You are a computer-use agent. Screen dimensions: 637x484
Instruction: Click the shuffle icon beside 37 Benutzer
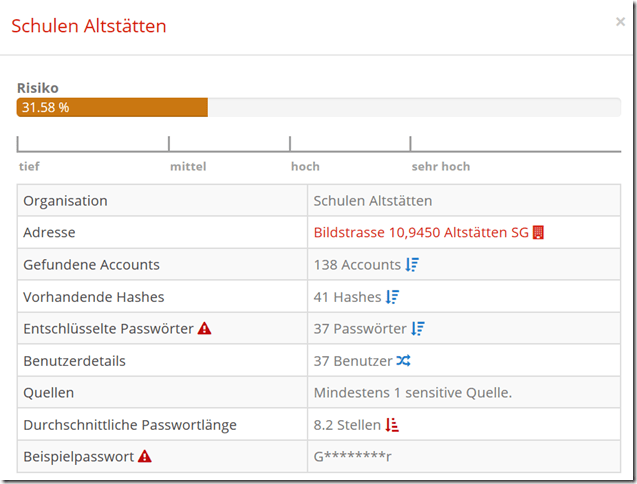pyautogui.click(x=403, y=361)
